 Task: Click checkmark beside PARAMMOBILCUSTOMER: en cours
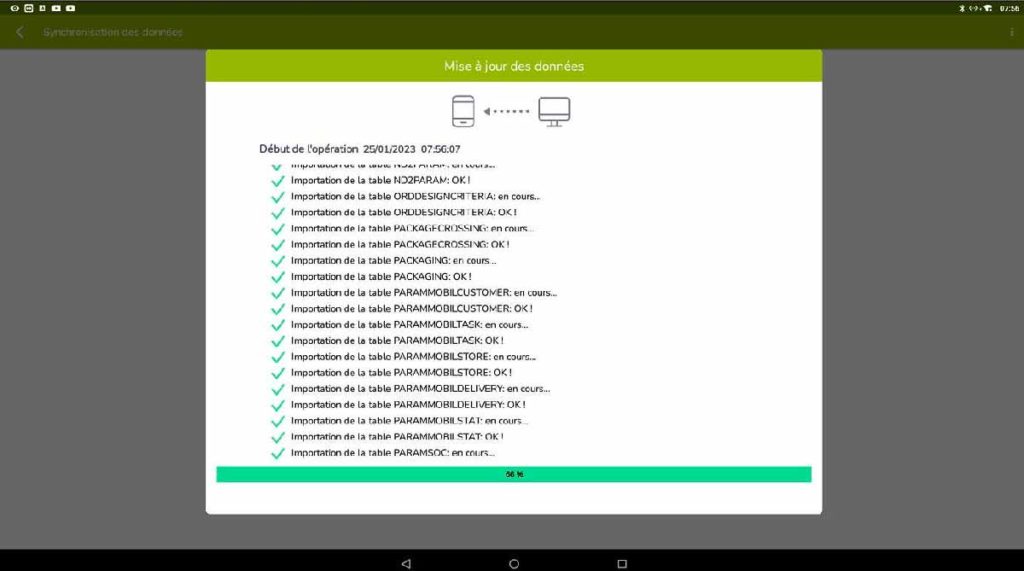coord(278,293)
